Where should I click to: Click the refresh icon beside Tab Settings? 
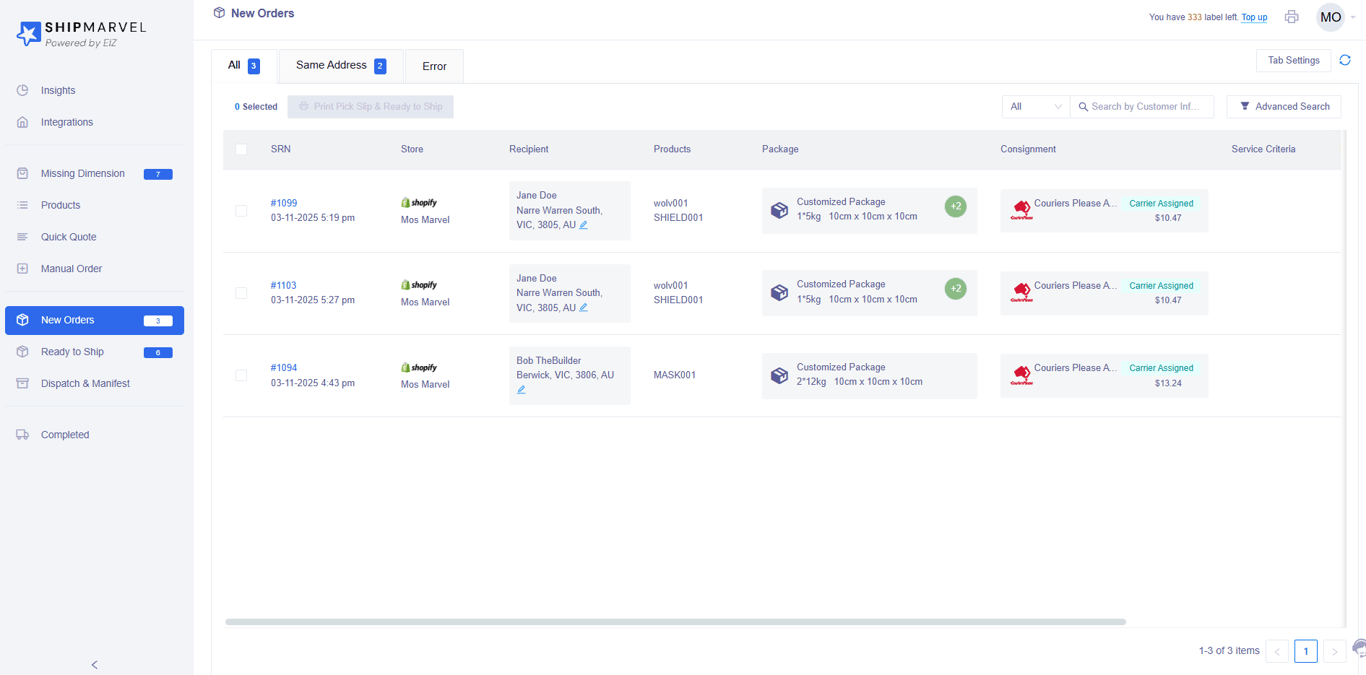(x=1345, y=60)
